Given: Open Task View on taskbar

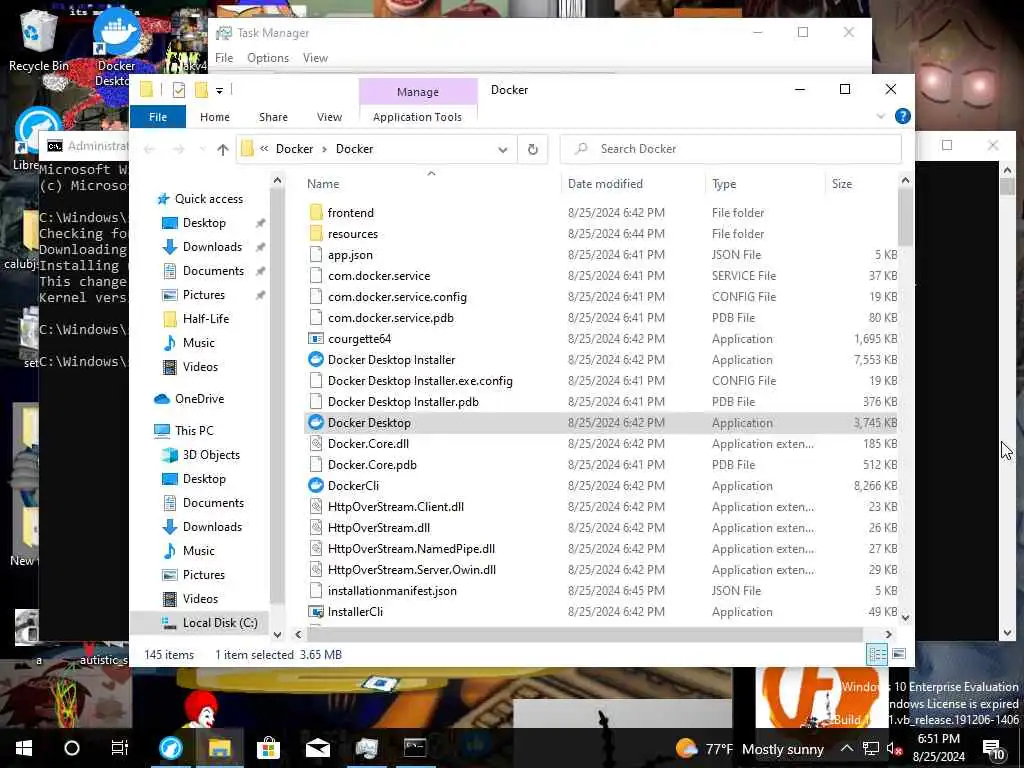Looking at the screenshot, I should pyautogui.click(x=120, y=748).
